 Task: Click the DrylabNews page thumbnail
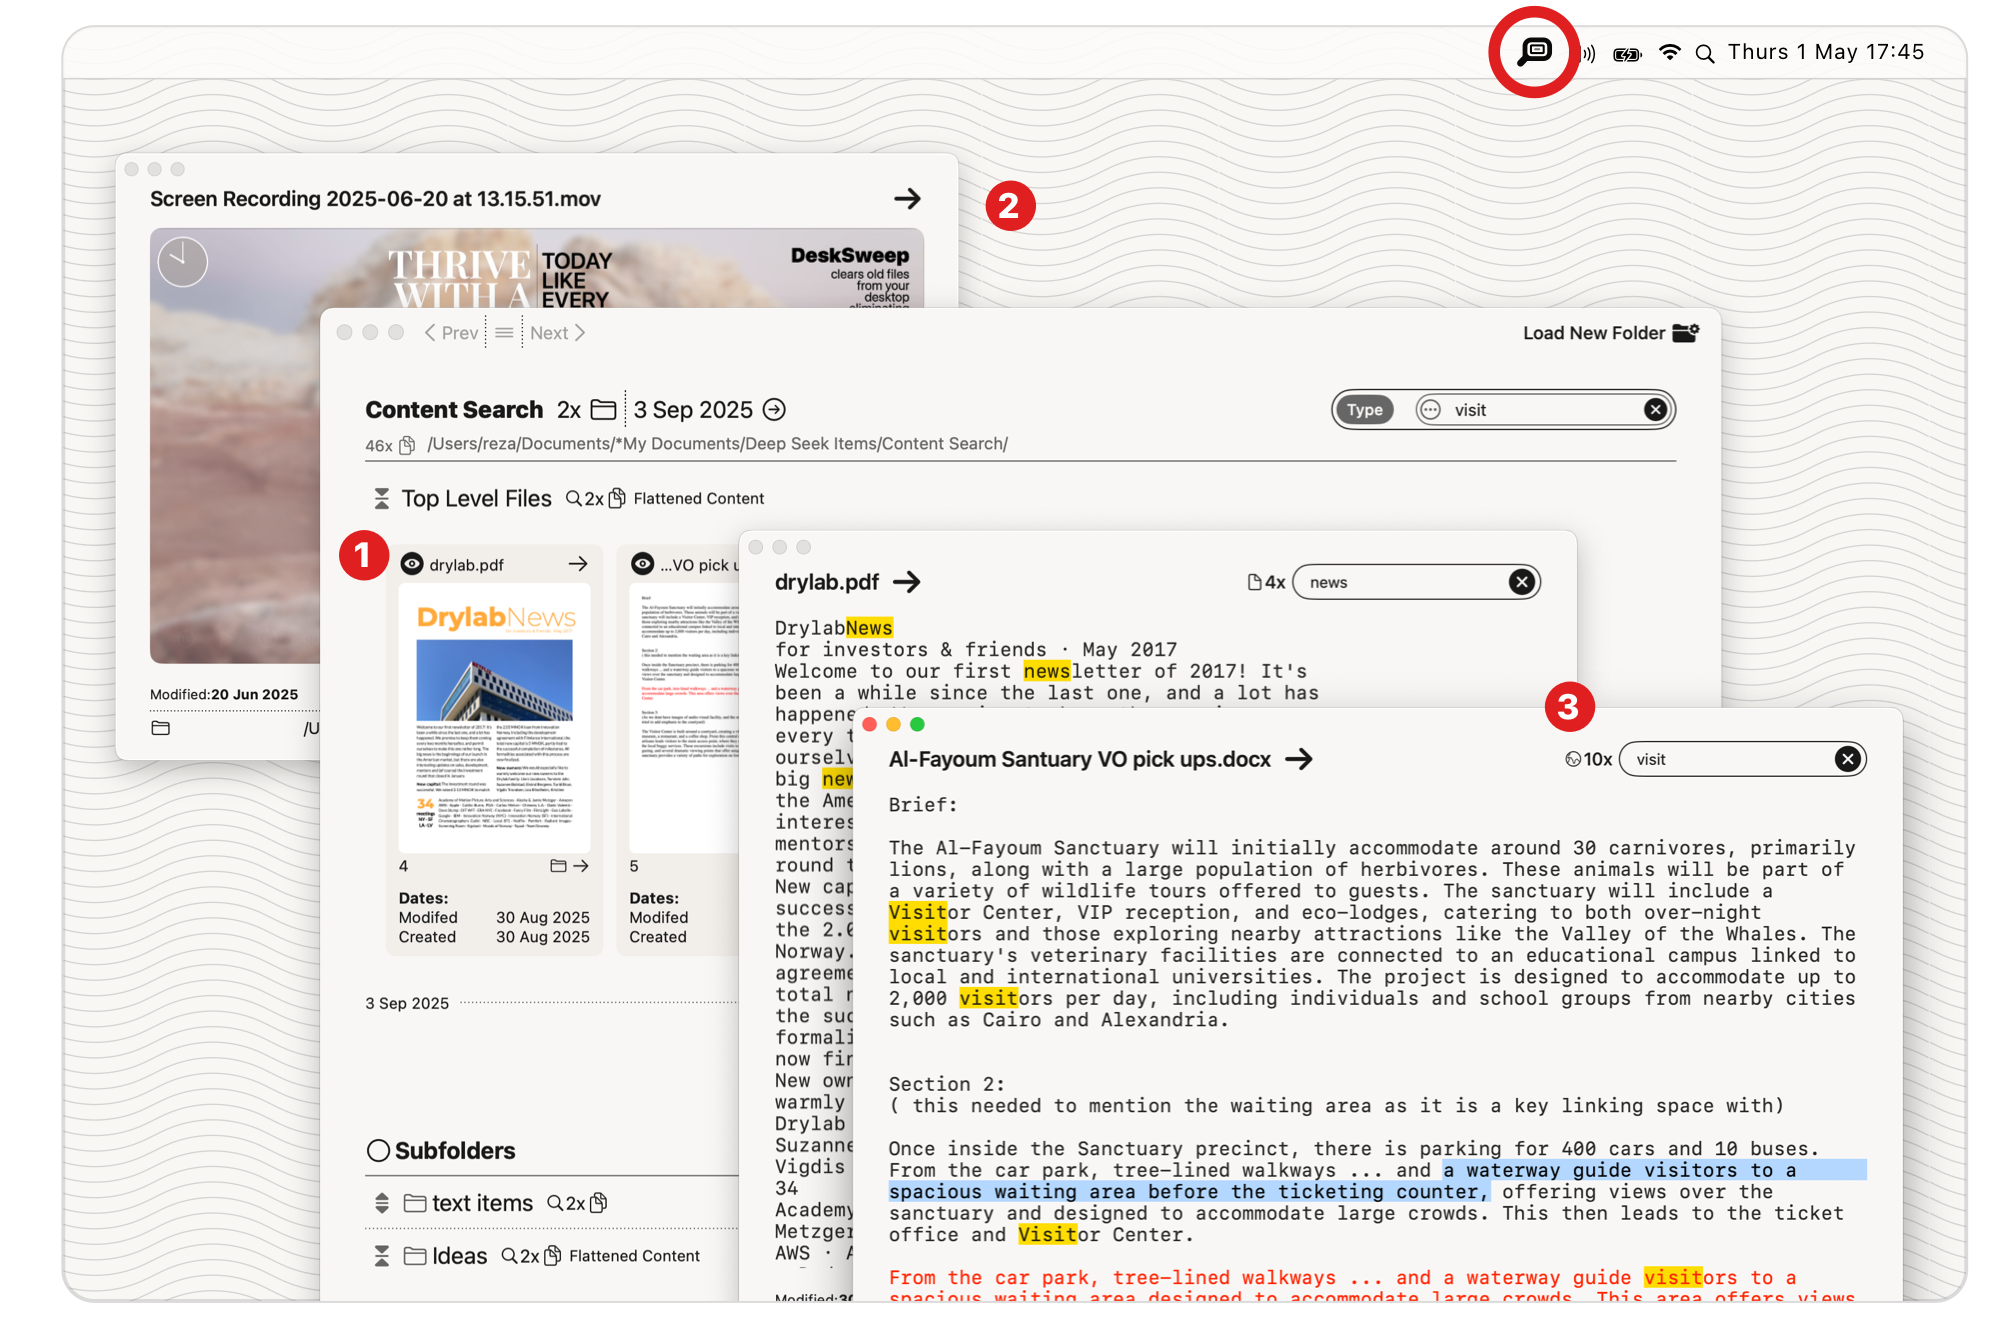(x=494, y=718)
